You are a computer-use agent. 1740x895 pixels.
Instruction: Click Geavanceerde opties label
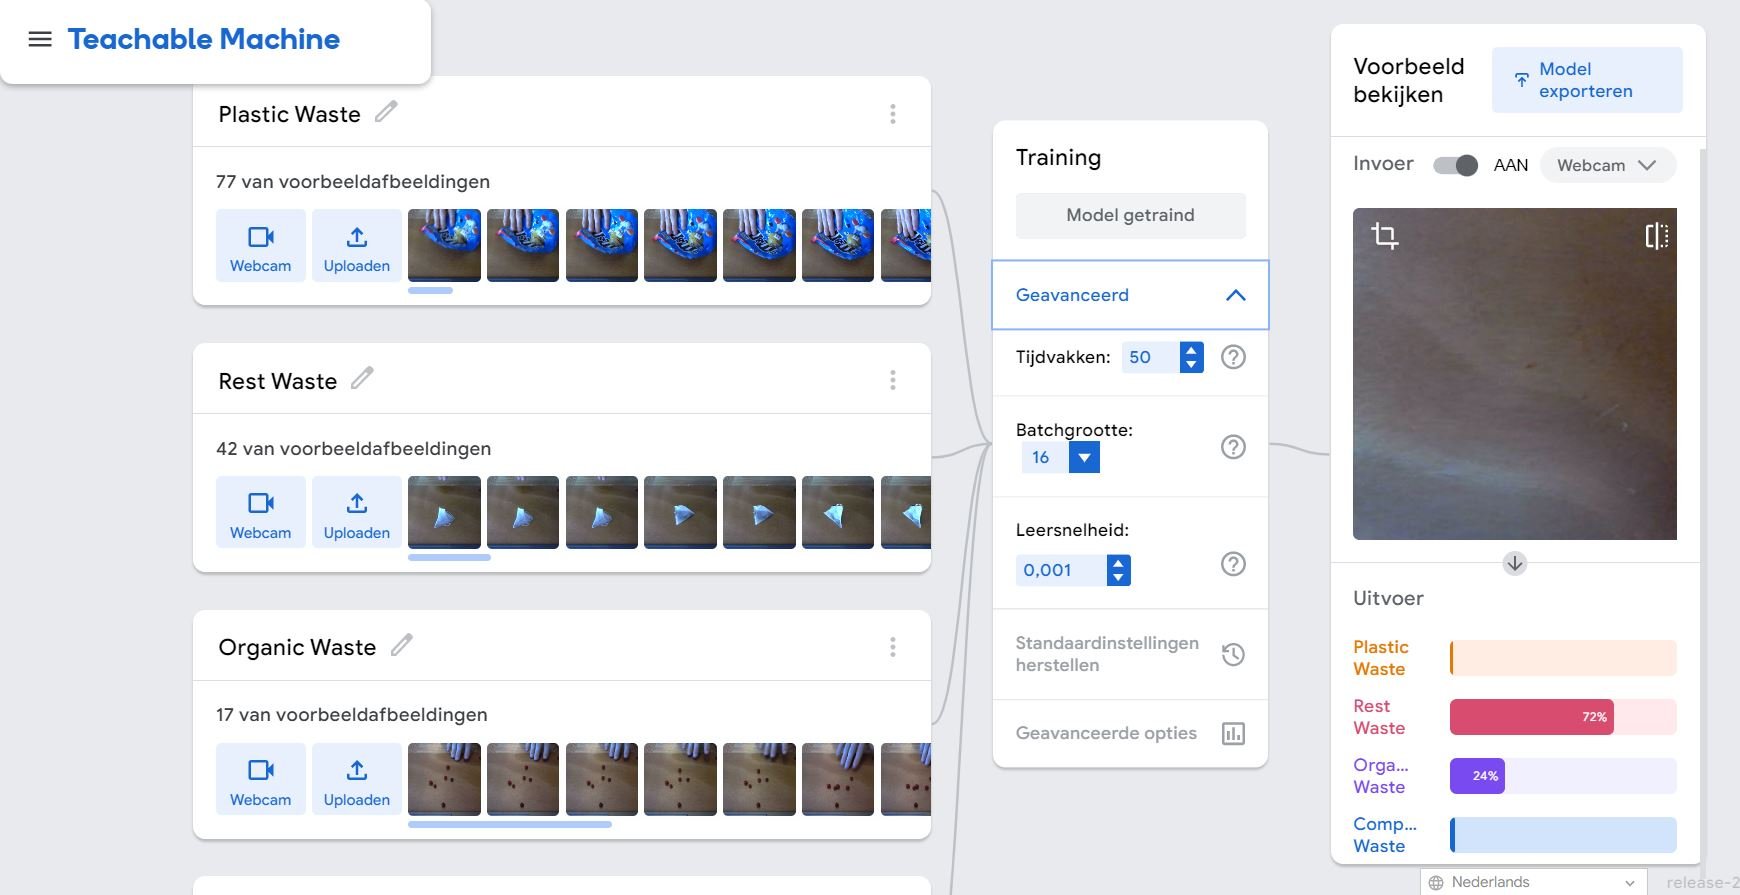1106,733
